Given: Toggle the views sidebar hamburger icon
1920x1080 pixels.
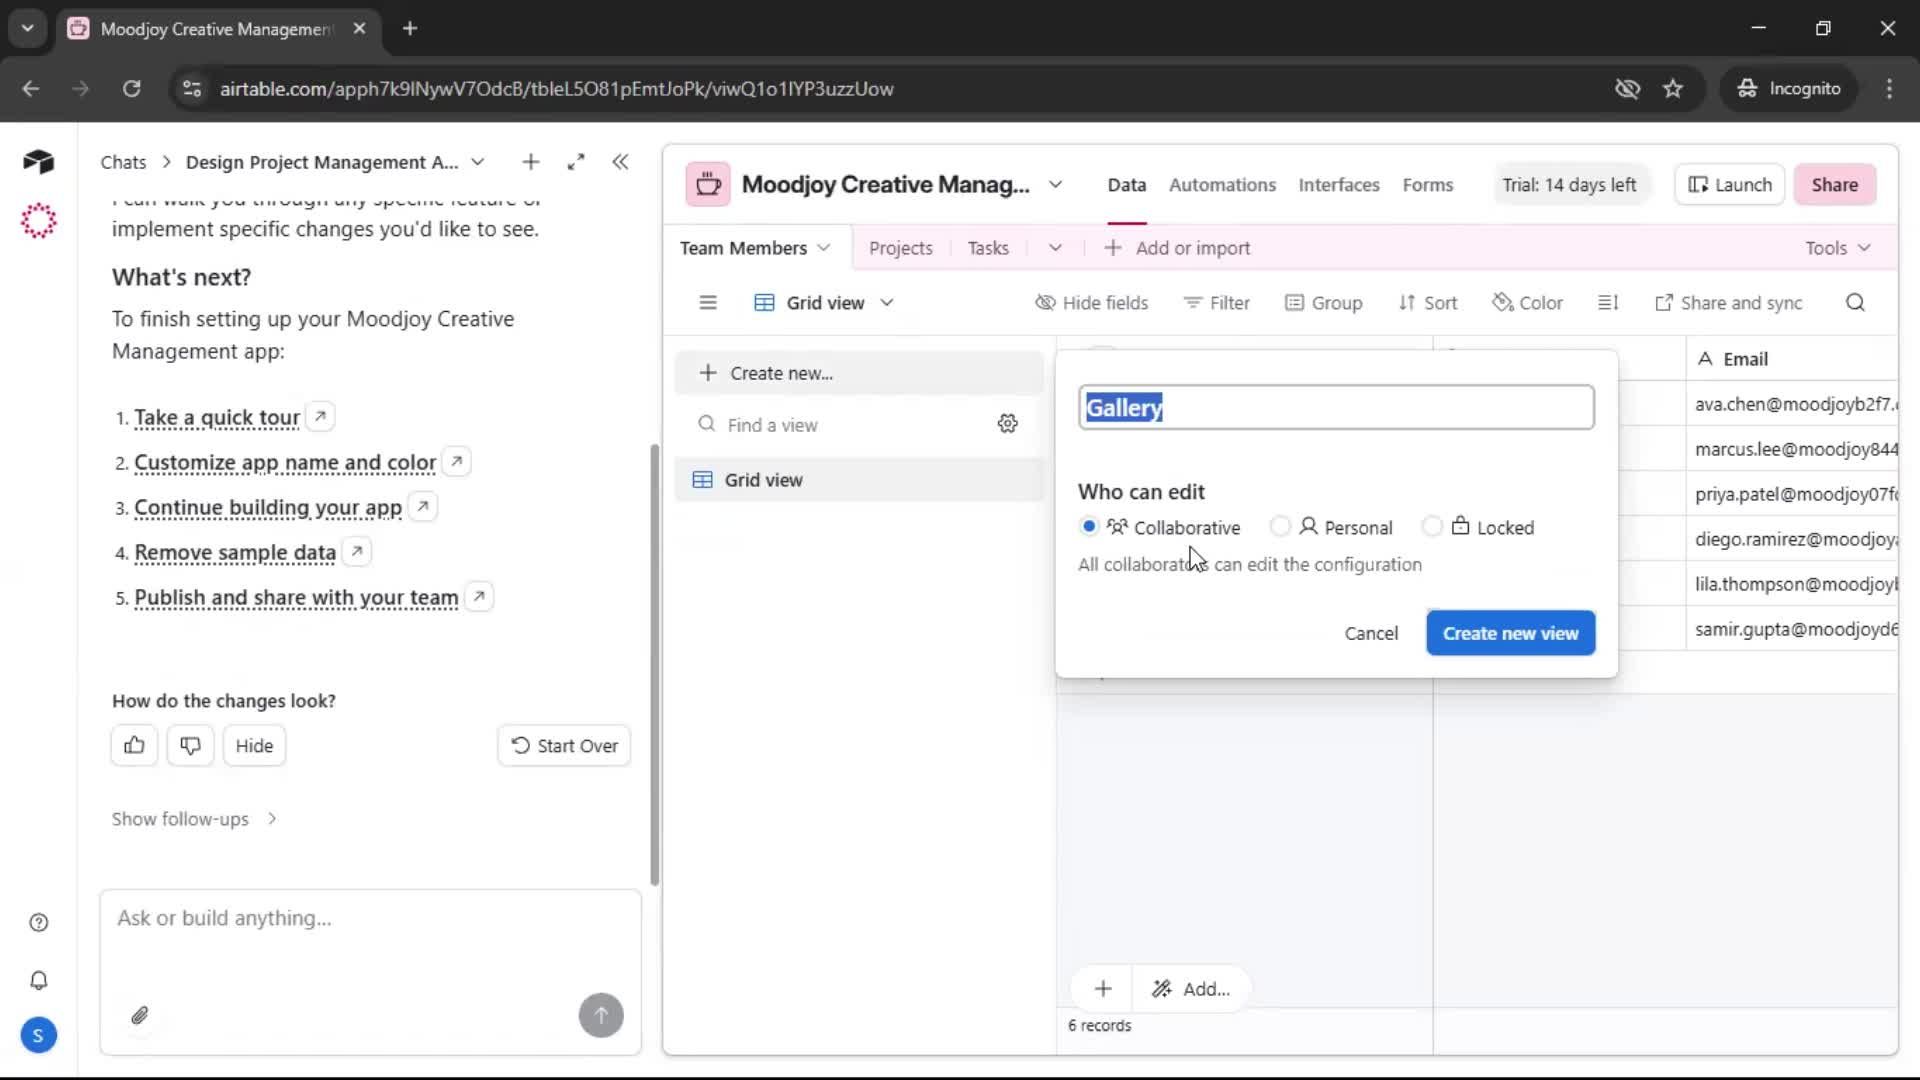Looking at the screenshot, I should (x=708, y=302).
